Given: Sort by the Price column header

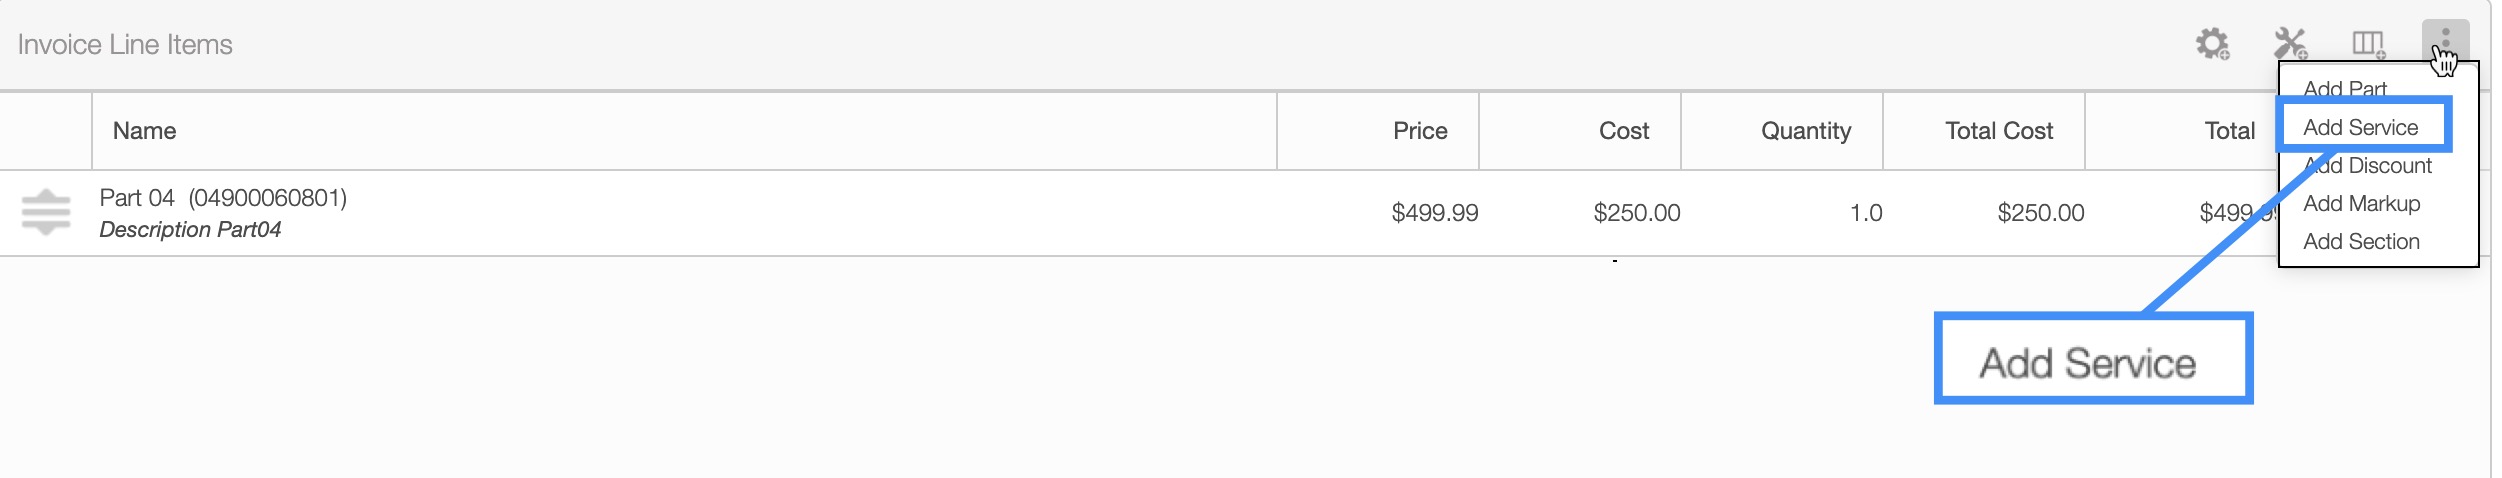Looking at the screenshot, I should coord(1419,131).
